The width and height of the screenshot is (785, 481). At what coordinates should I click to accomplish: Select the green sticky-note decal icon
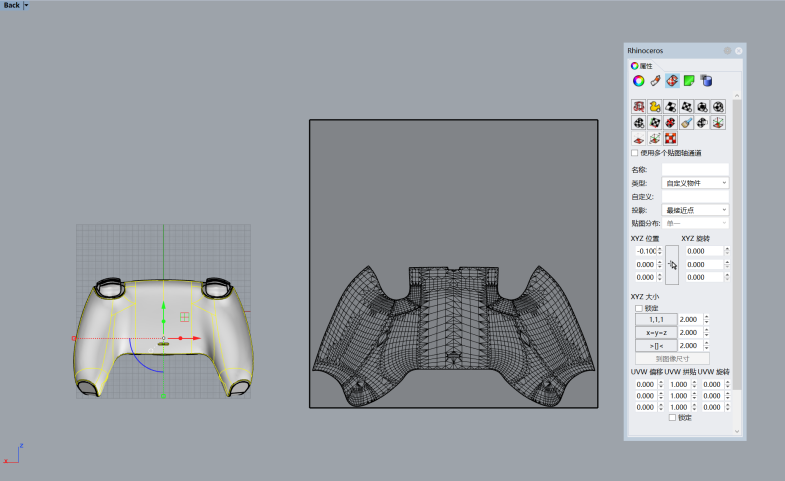click(689, 81)
